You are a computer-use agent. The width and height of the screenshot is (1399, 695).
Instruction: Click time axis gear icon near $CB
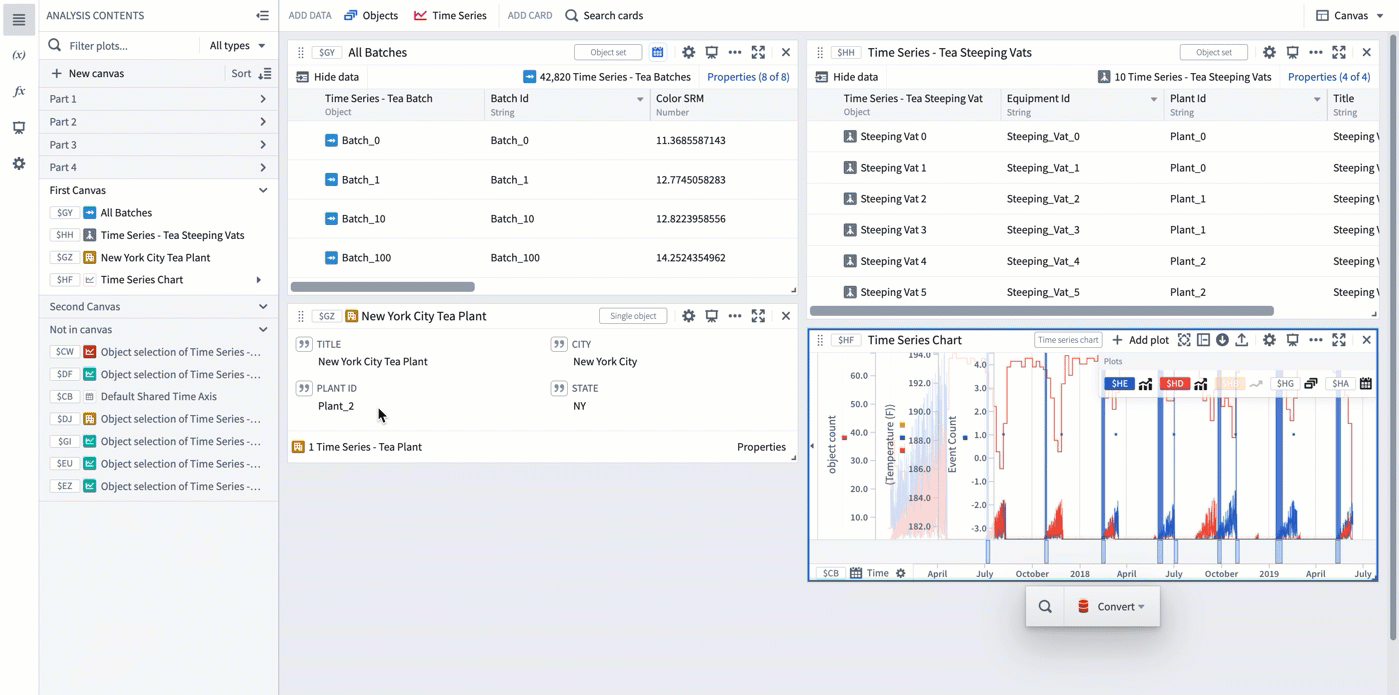pyautogui.click(x=901, y=573)
